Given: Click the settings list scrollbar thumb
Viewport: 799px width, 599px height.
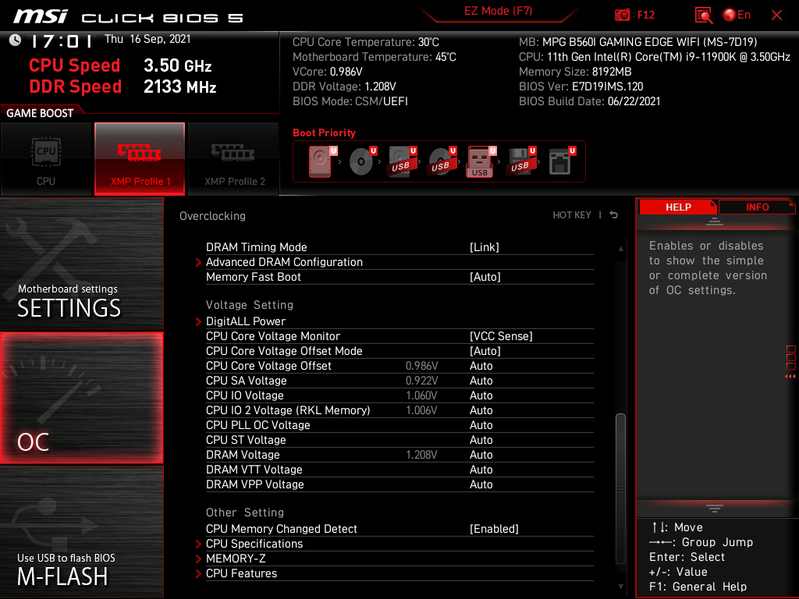Looking at the screenshot, I should pos(620,488).
